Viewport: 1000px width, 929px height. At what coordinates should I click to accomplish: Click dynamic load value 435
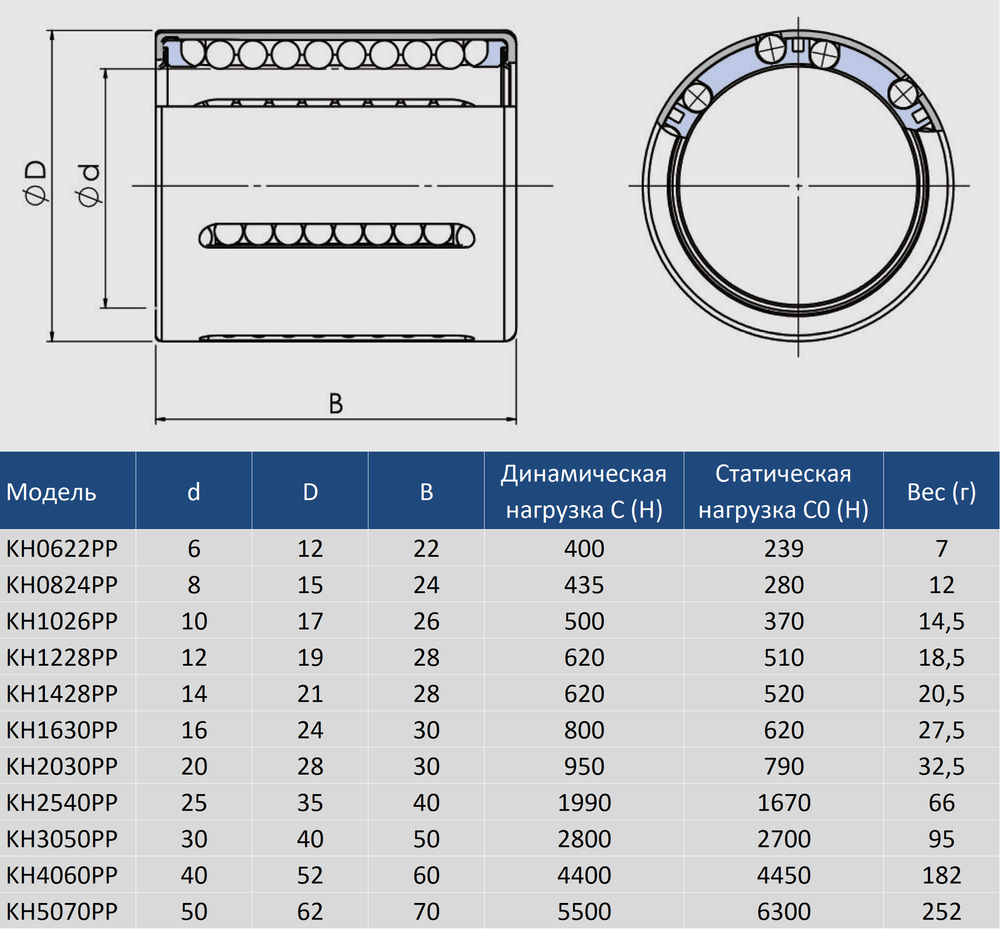(584, 585)
